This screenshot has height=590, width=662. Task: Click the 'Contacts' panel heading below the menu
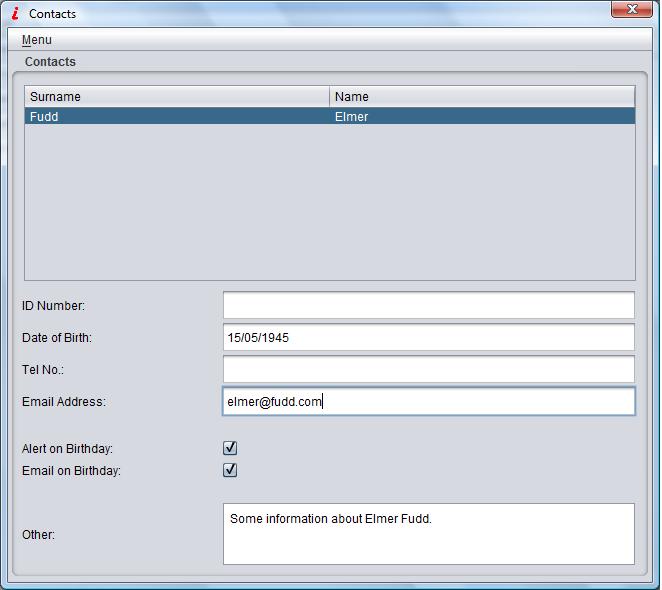[x=50, y=62]
